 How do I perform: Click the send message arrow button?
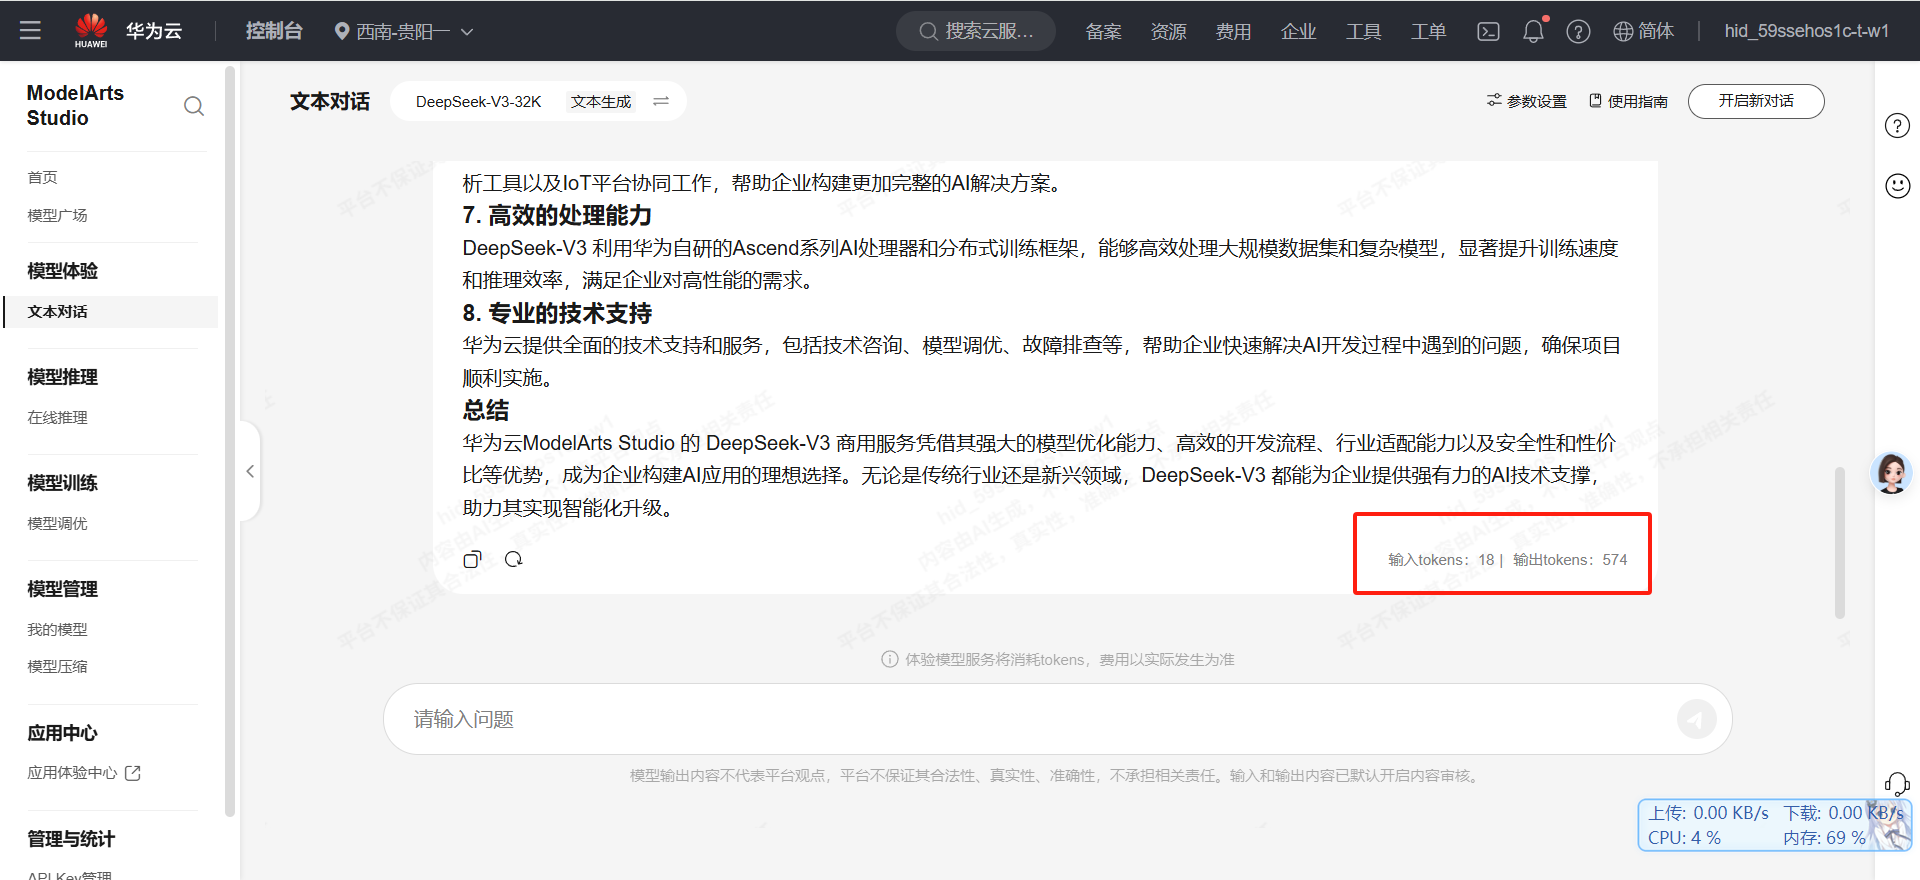[1696, 719]
